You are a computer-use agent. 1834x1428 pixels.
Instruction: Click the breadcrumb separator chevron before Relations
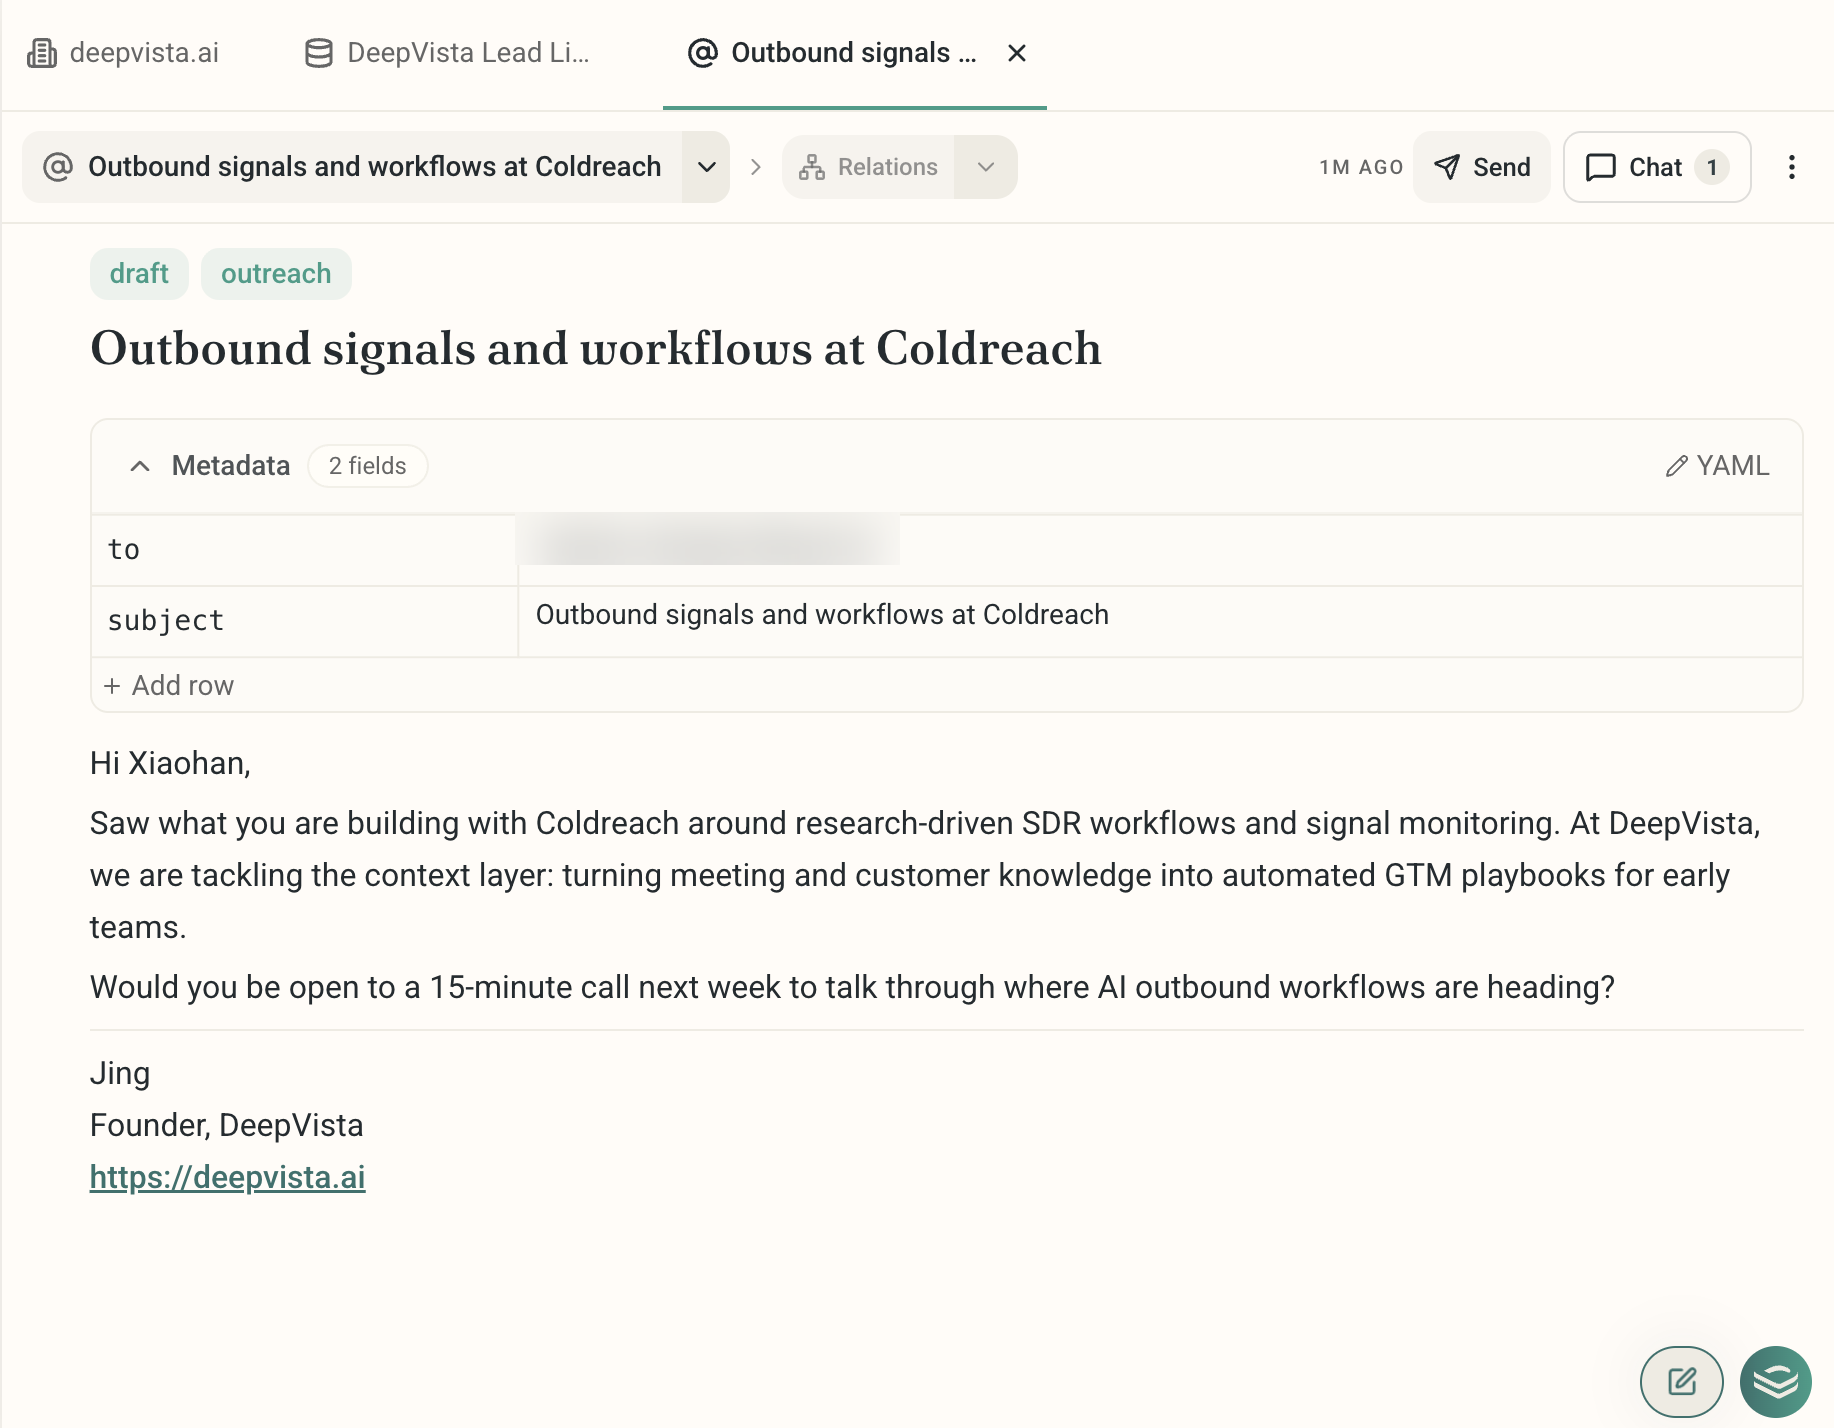click(x=756, y=167)
